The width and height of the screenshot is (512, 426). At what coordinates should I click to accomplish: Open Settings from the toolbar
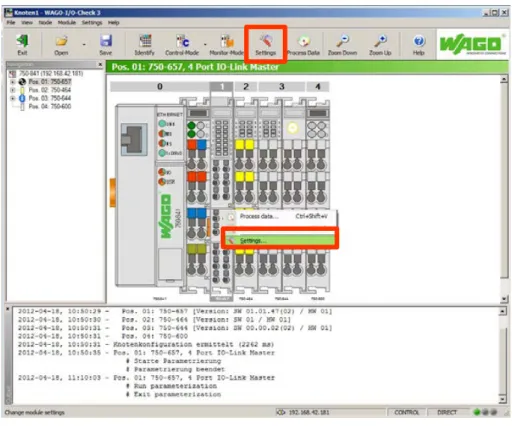coord(266,45)
